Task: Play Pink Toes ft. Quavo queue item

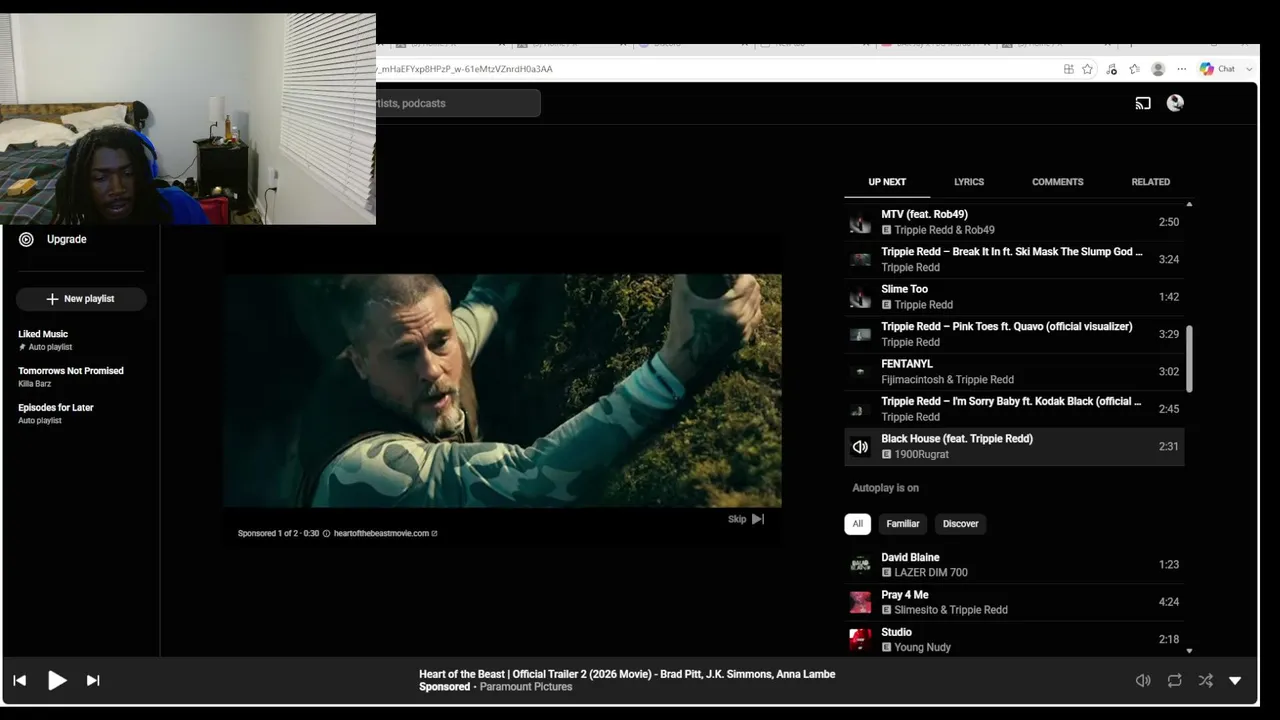Action: click(1014, 334)
